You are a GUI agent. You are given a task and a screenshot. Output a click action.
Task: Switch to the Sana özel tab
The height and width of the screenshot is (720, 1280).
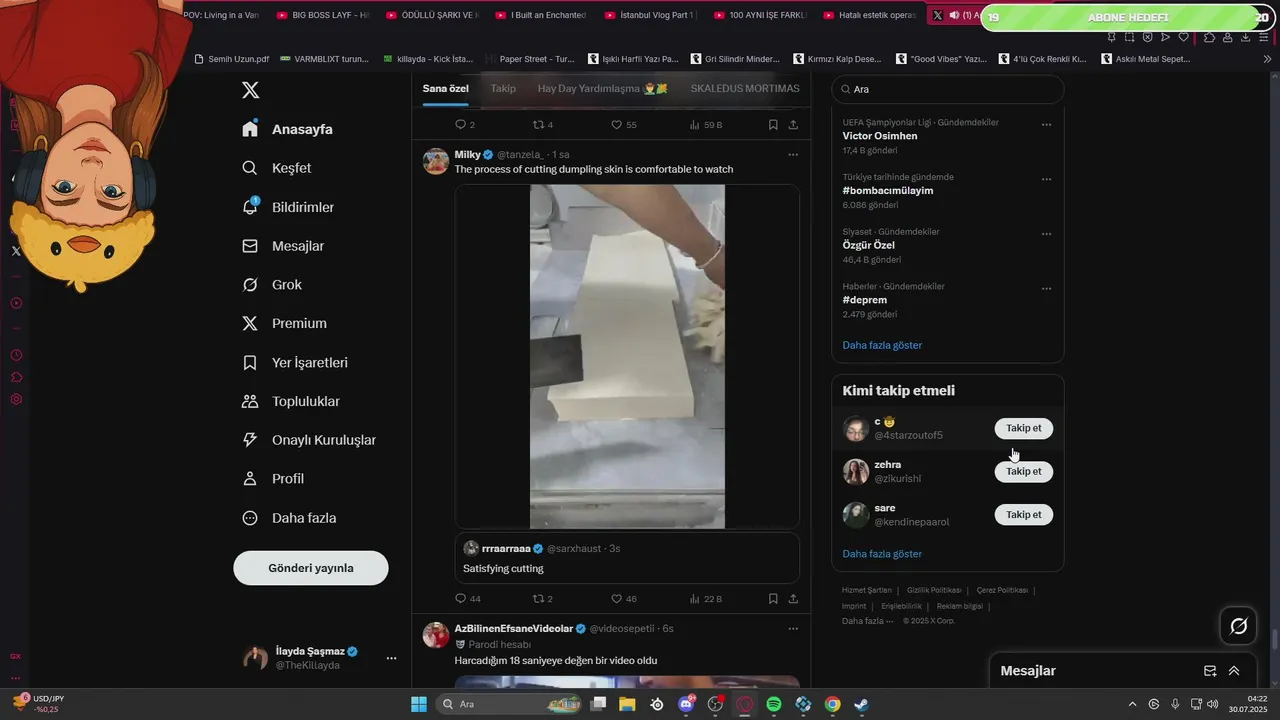click(446, 88)
